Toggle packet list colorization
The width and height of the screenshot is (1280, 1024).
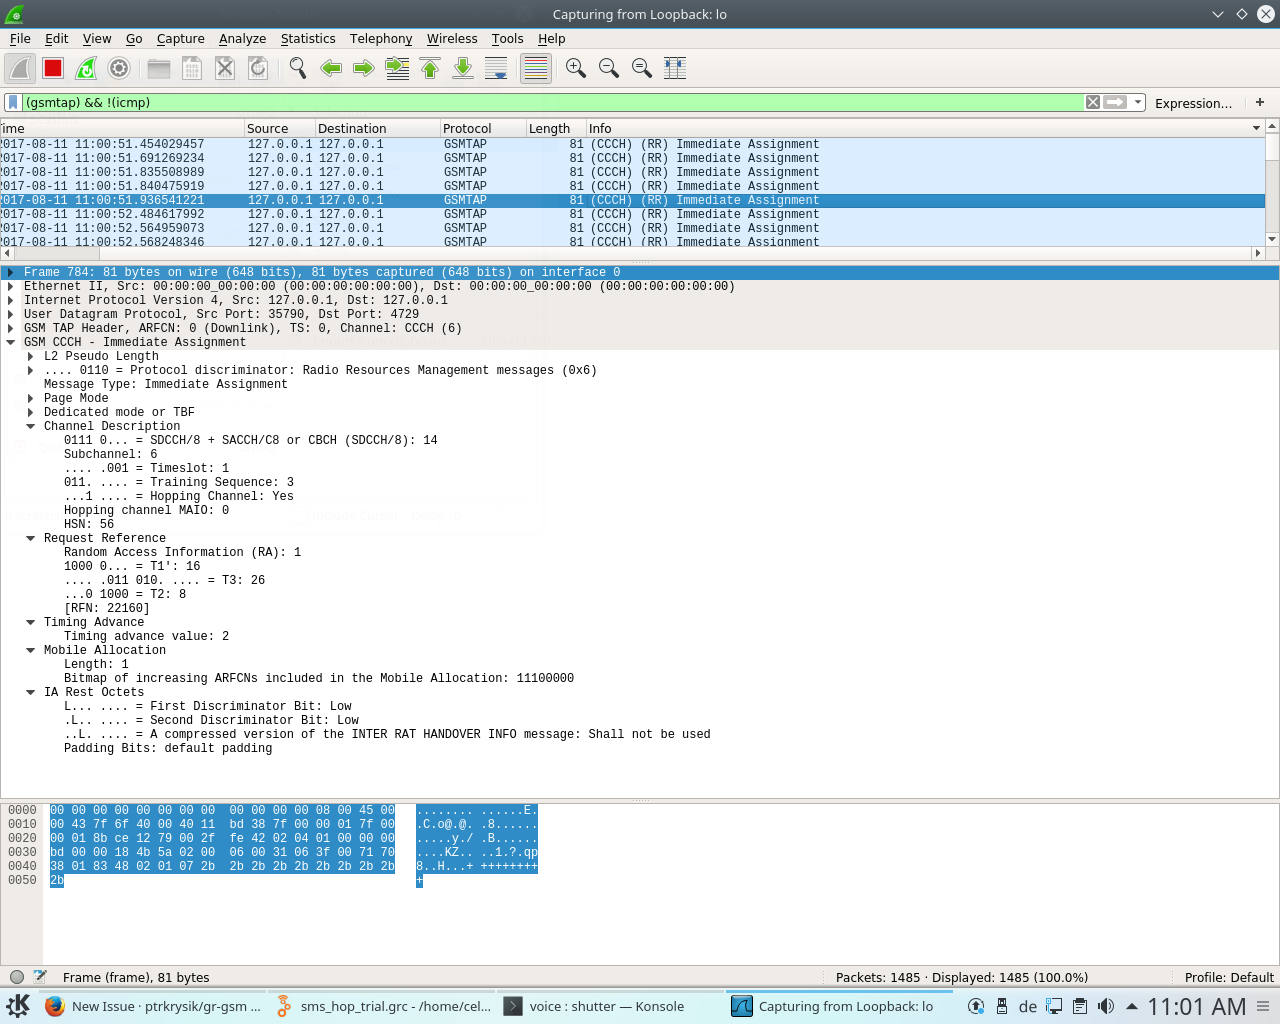point(535,68)
